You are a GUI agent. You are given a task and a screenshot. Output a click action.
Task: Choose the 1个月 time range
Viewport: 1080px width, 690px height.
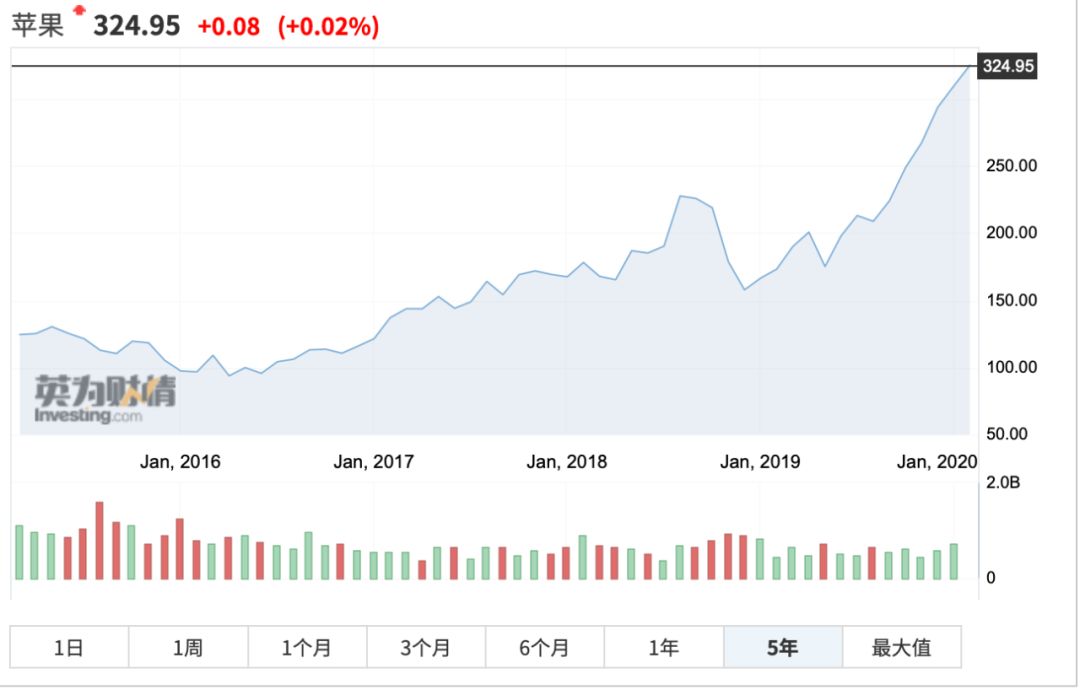point(307,647)
